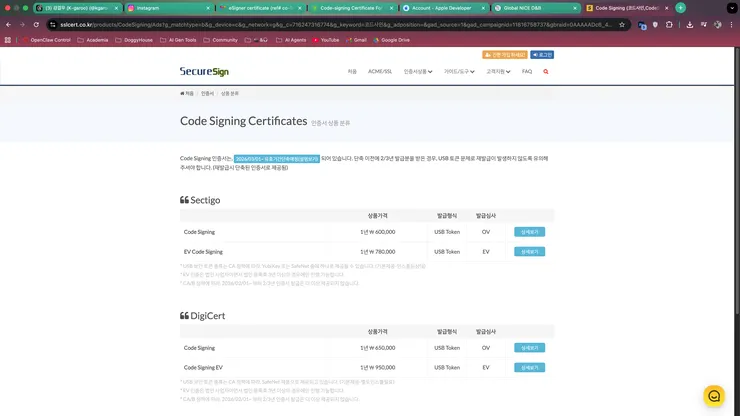The height and width of the screenshot is (416, 740).
Task: Open a new browser tab
Action: pos(681,7)
